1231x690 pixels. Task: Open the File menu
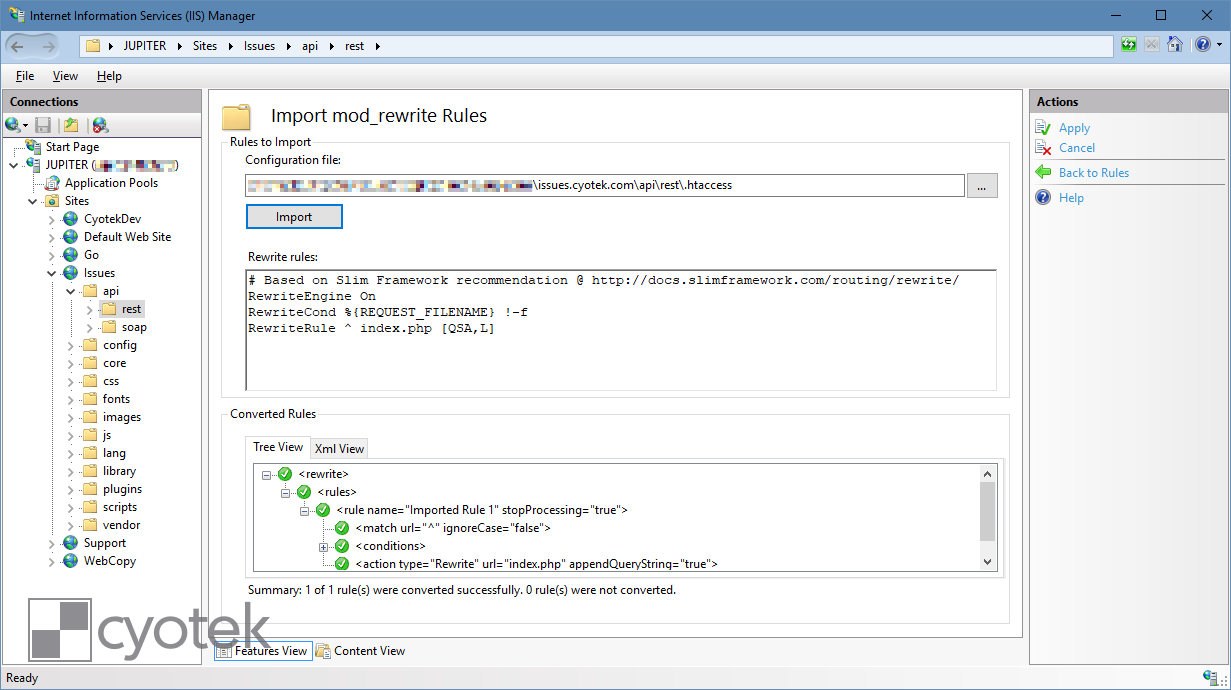tap(25, 76)
